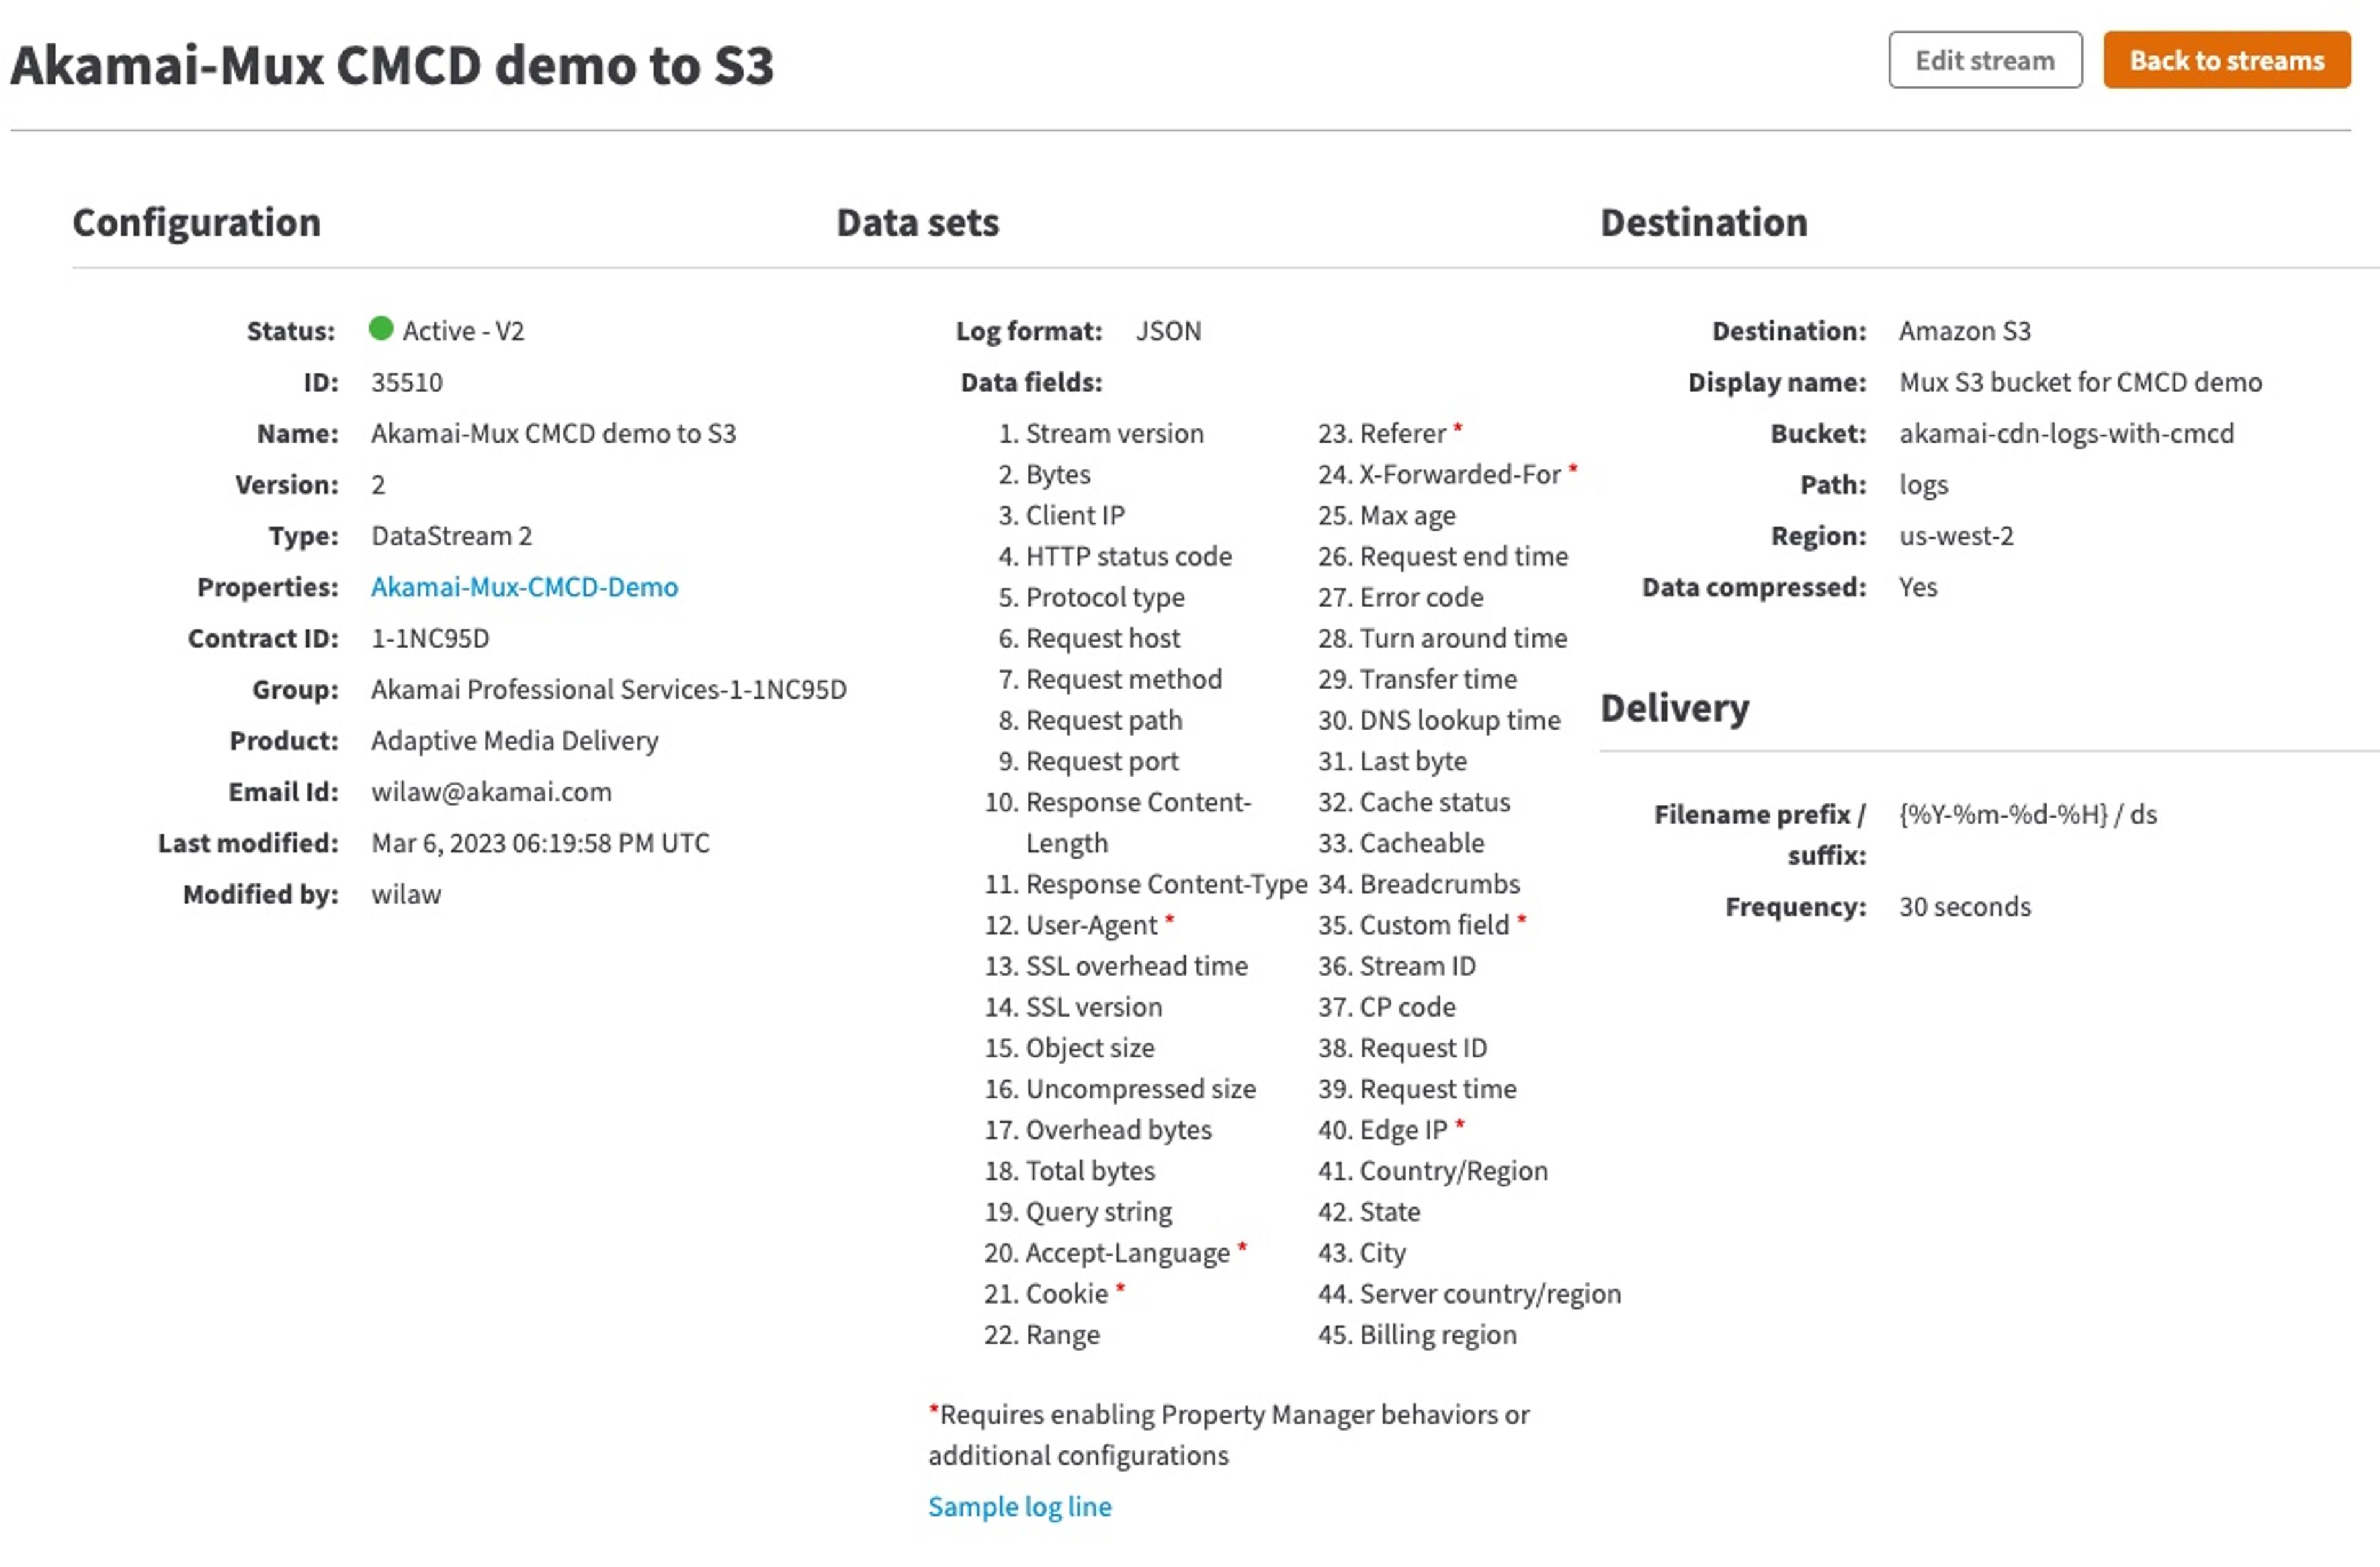Viewport: 2380px width, 1567px height.
Task: Click the stream ID value 35510
Action: coord(407,382)
